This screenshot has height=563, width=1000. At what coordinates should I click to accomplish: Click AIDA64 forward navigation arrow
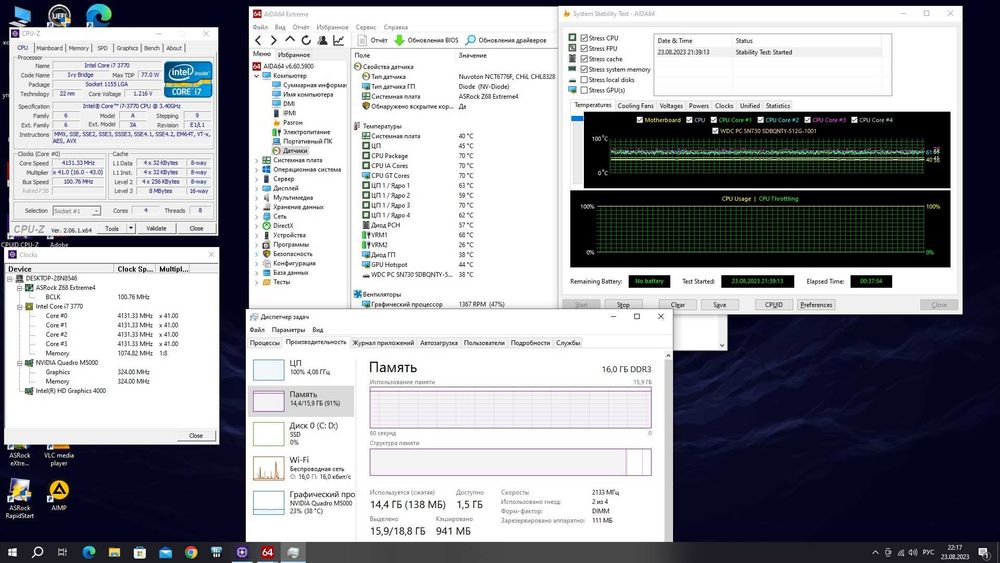point(274,40)
